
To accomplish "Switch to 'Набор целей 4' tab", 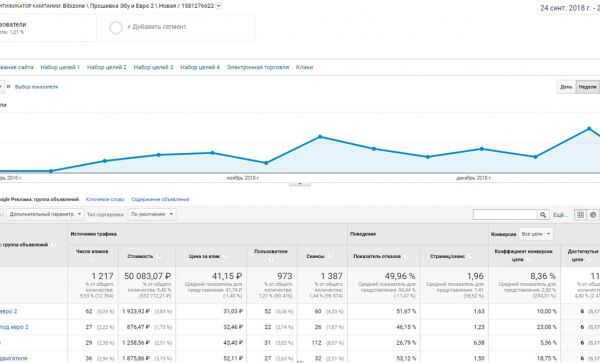I will coord(200,67).
